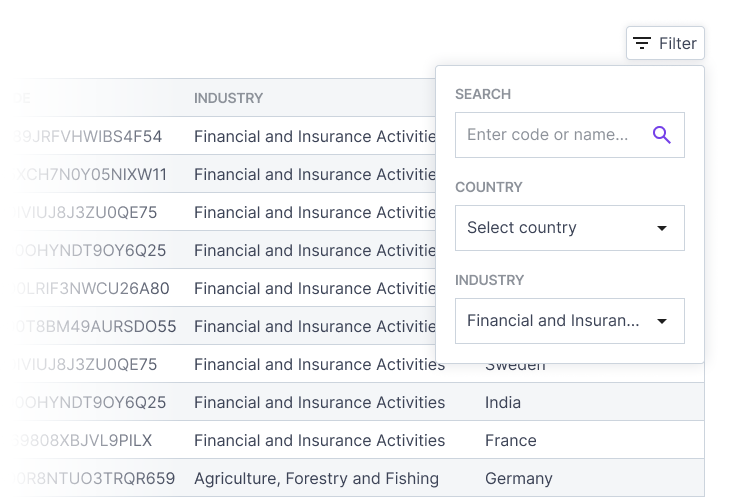Click the purple search magnifier icon
This screenshot has height=497, width=735.
click(662, 135)
